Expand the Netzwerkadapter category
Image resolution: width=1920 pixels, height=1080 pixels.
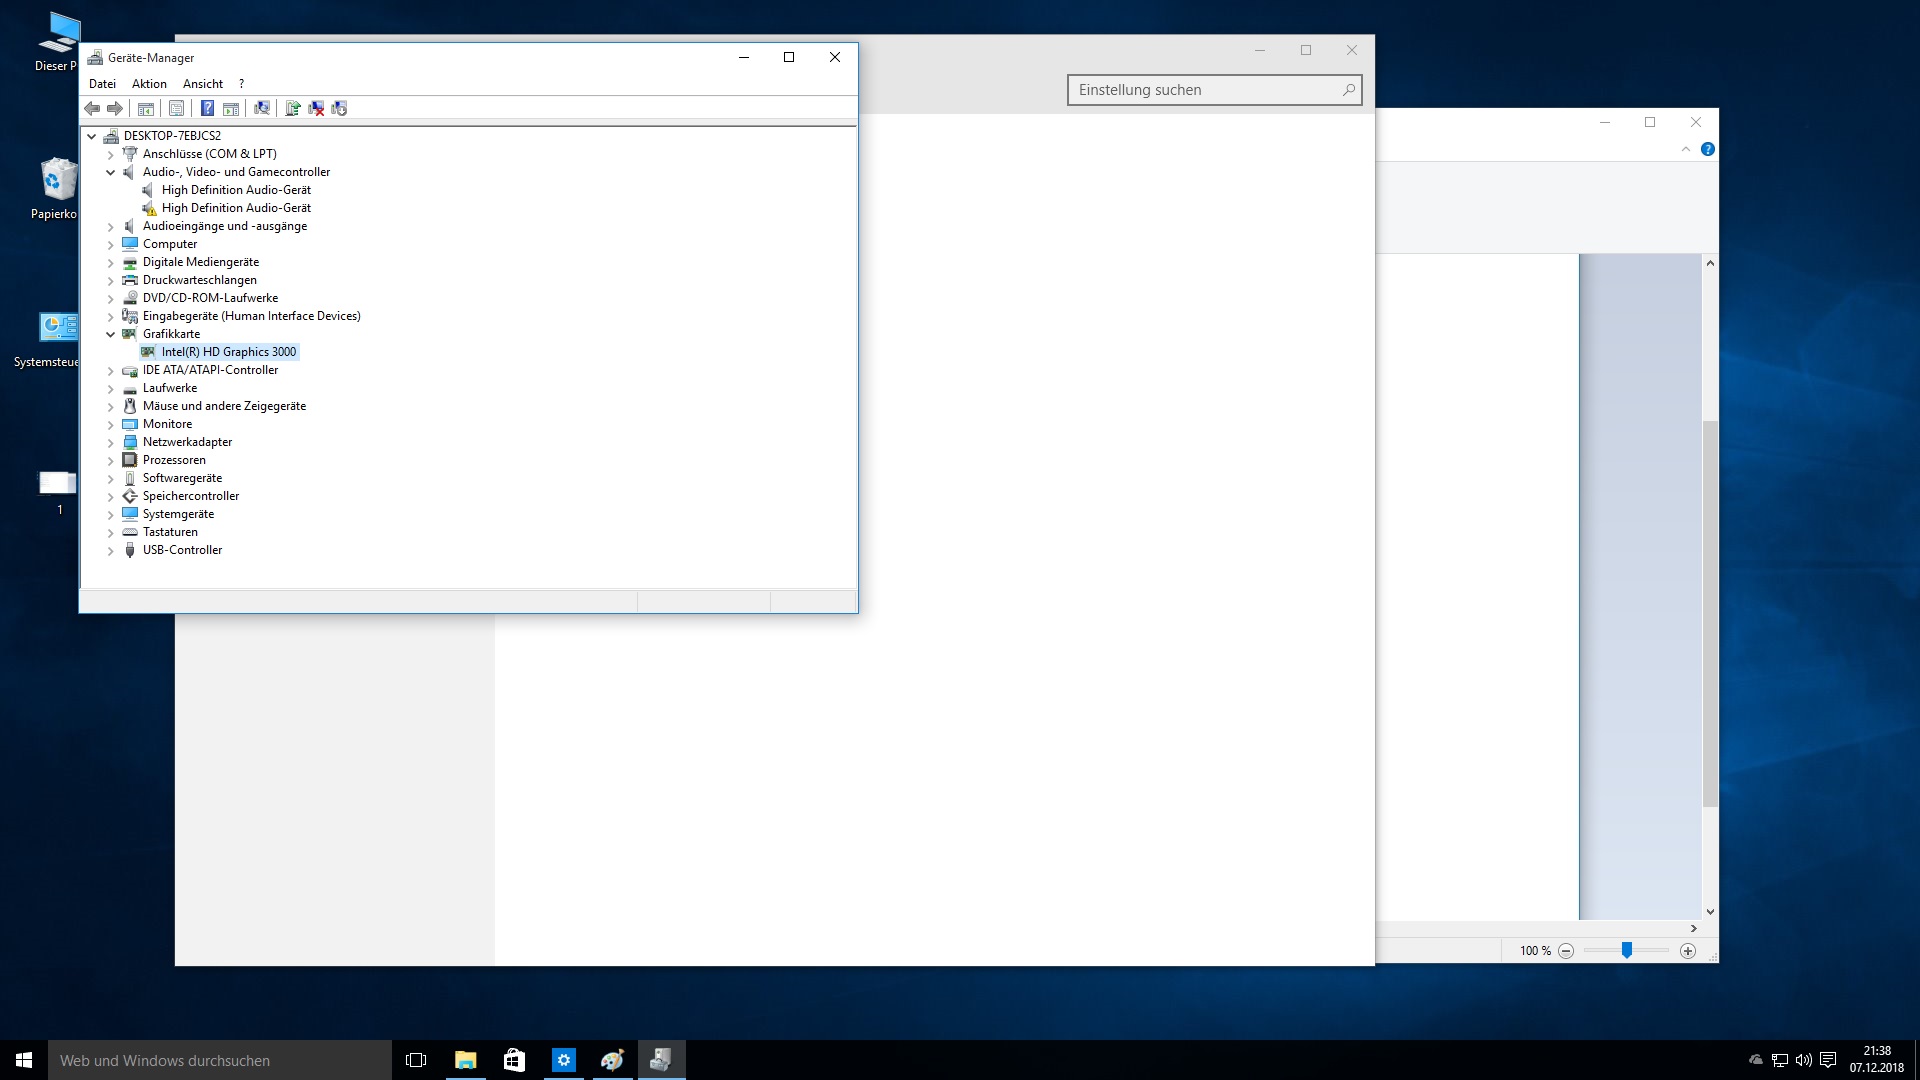(111, 442)
